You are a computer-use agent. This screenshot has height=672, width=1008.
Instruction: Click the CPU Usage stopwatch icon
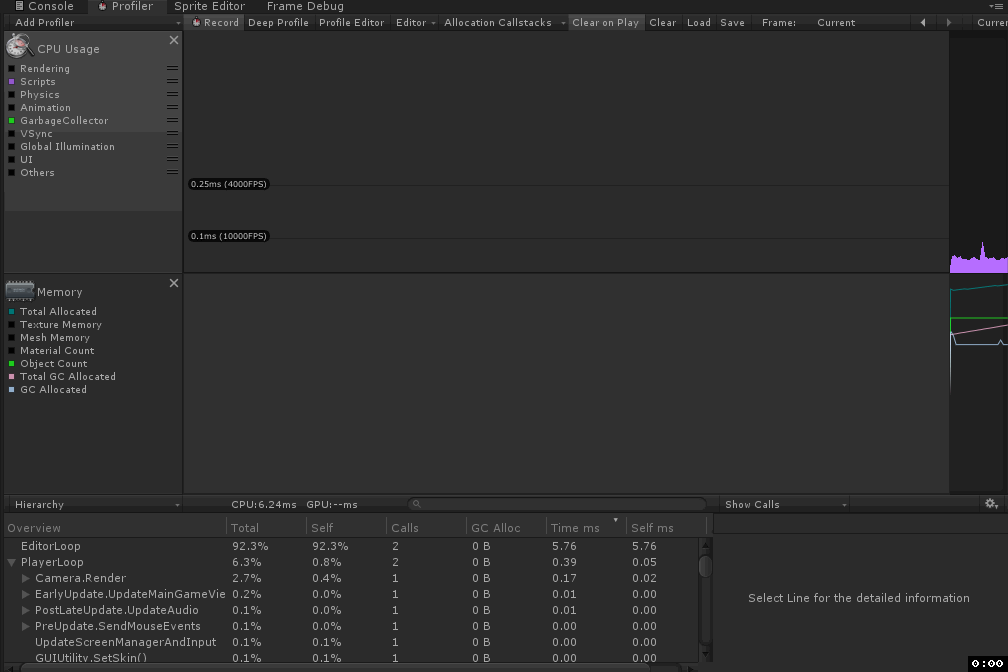coord(19,46)
